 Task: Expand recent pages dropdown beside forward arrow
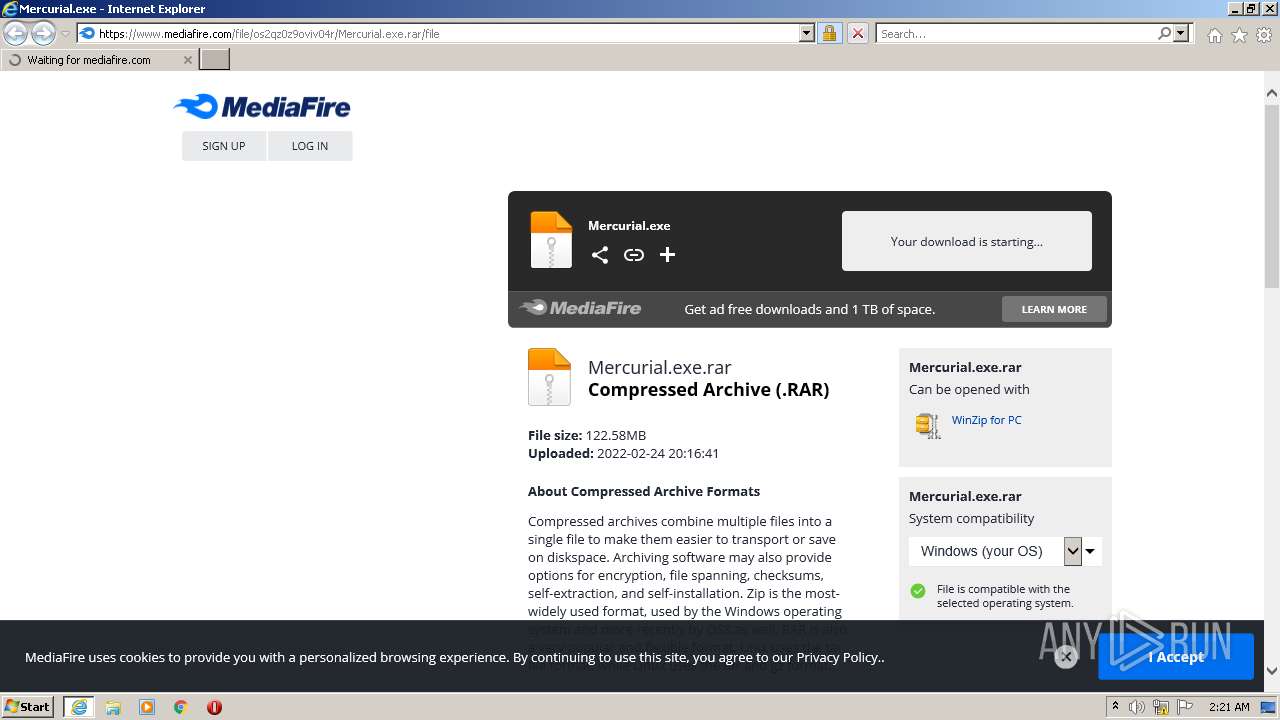(65, 33)
